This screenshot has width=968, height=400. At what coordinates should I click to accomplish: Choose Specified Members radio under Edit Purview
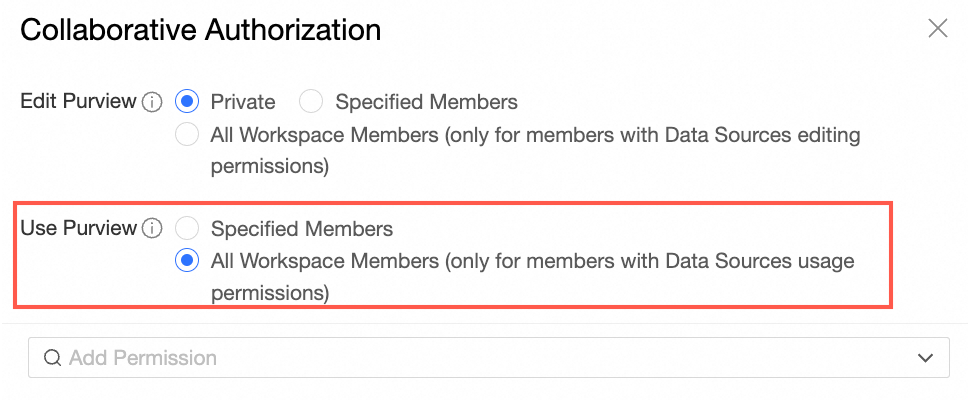pos(312,102)
